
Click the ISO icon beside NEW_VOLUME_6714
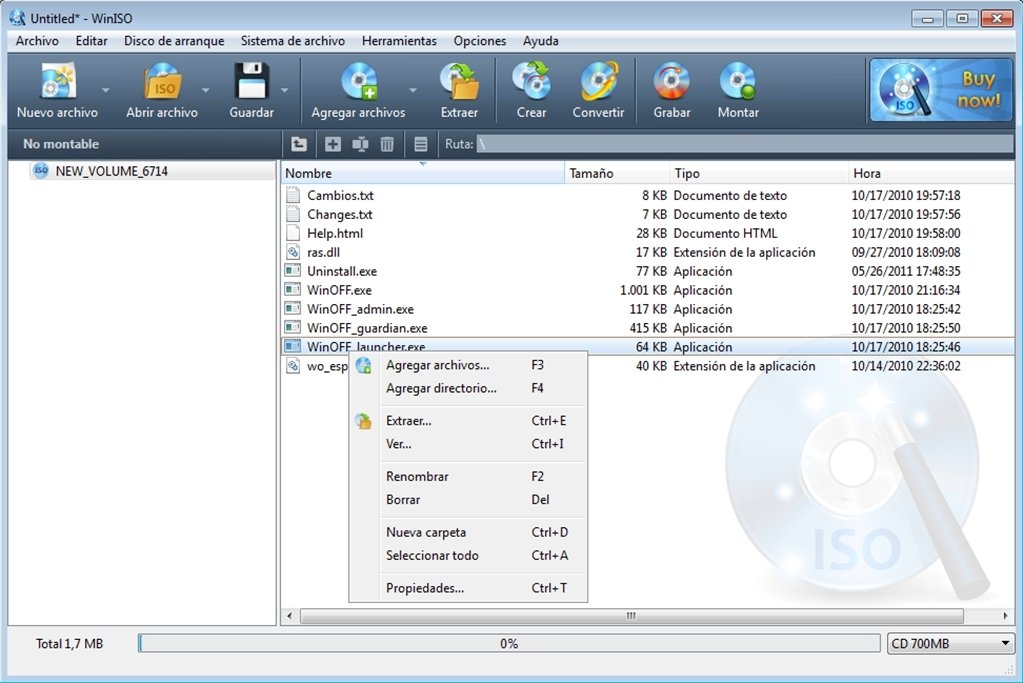[x=40, y=171]
